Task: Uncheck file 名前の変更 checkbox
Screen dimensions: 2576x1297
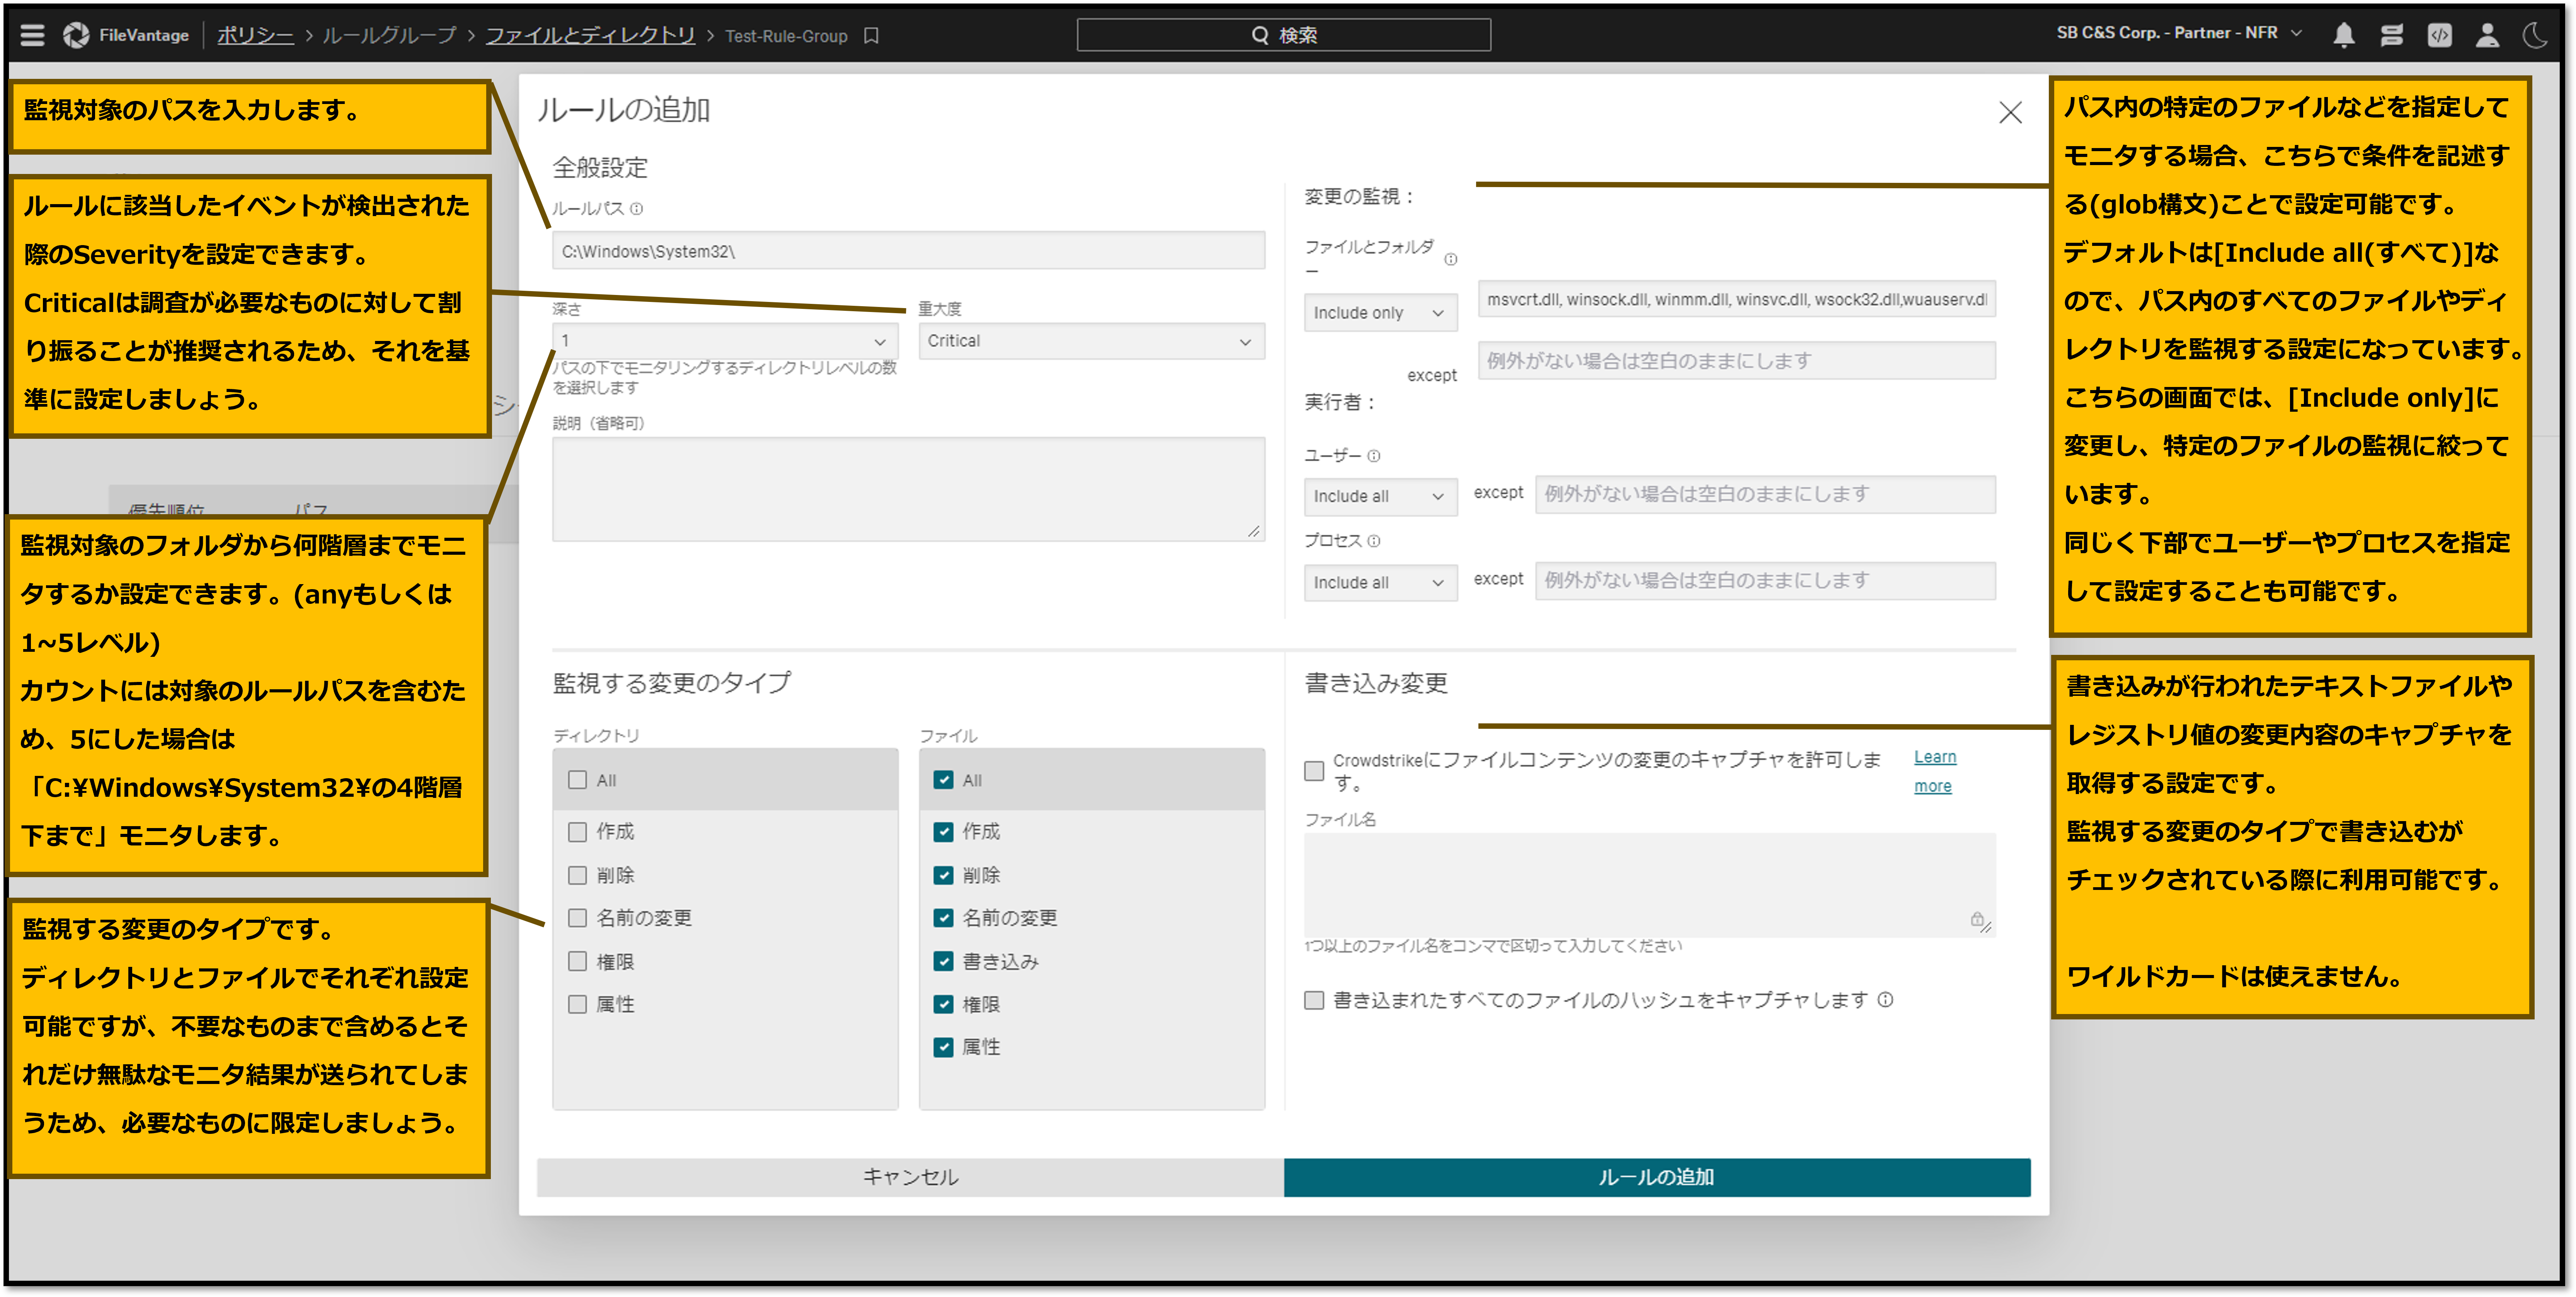Action: tap(943, 918)
